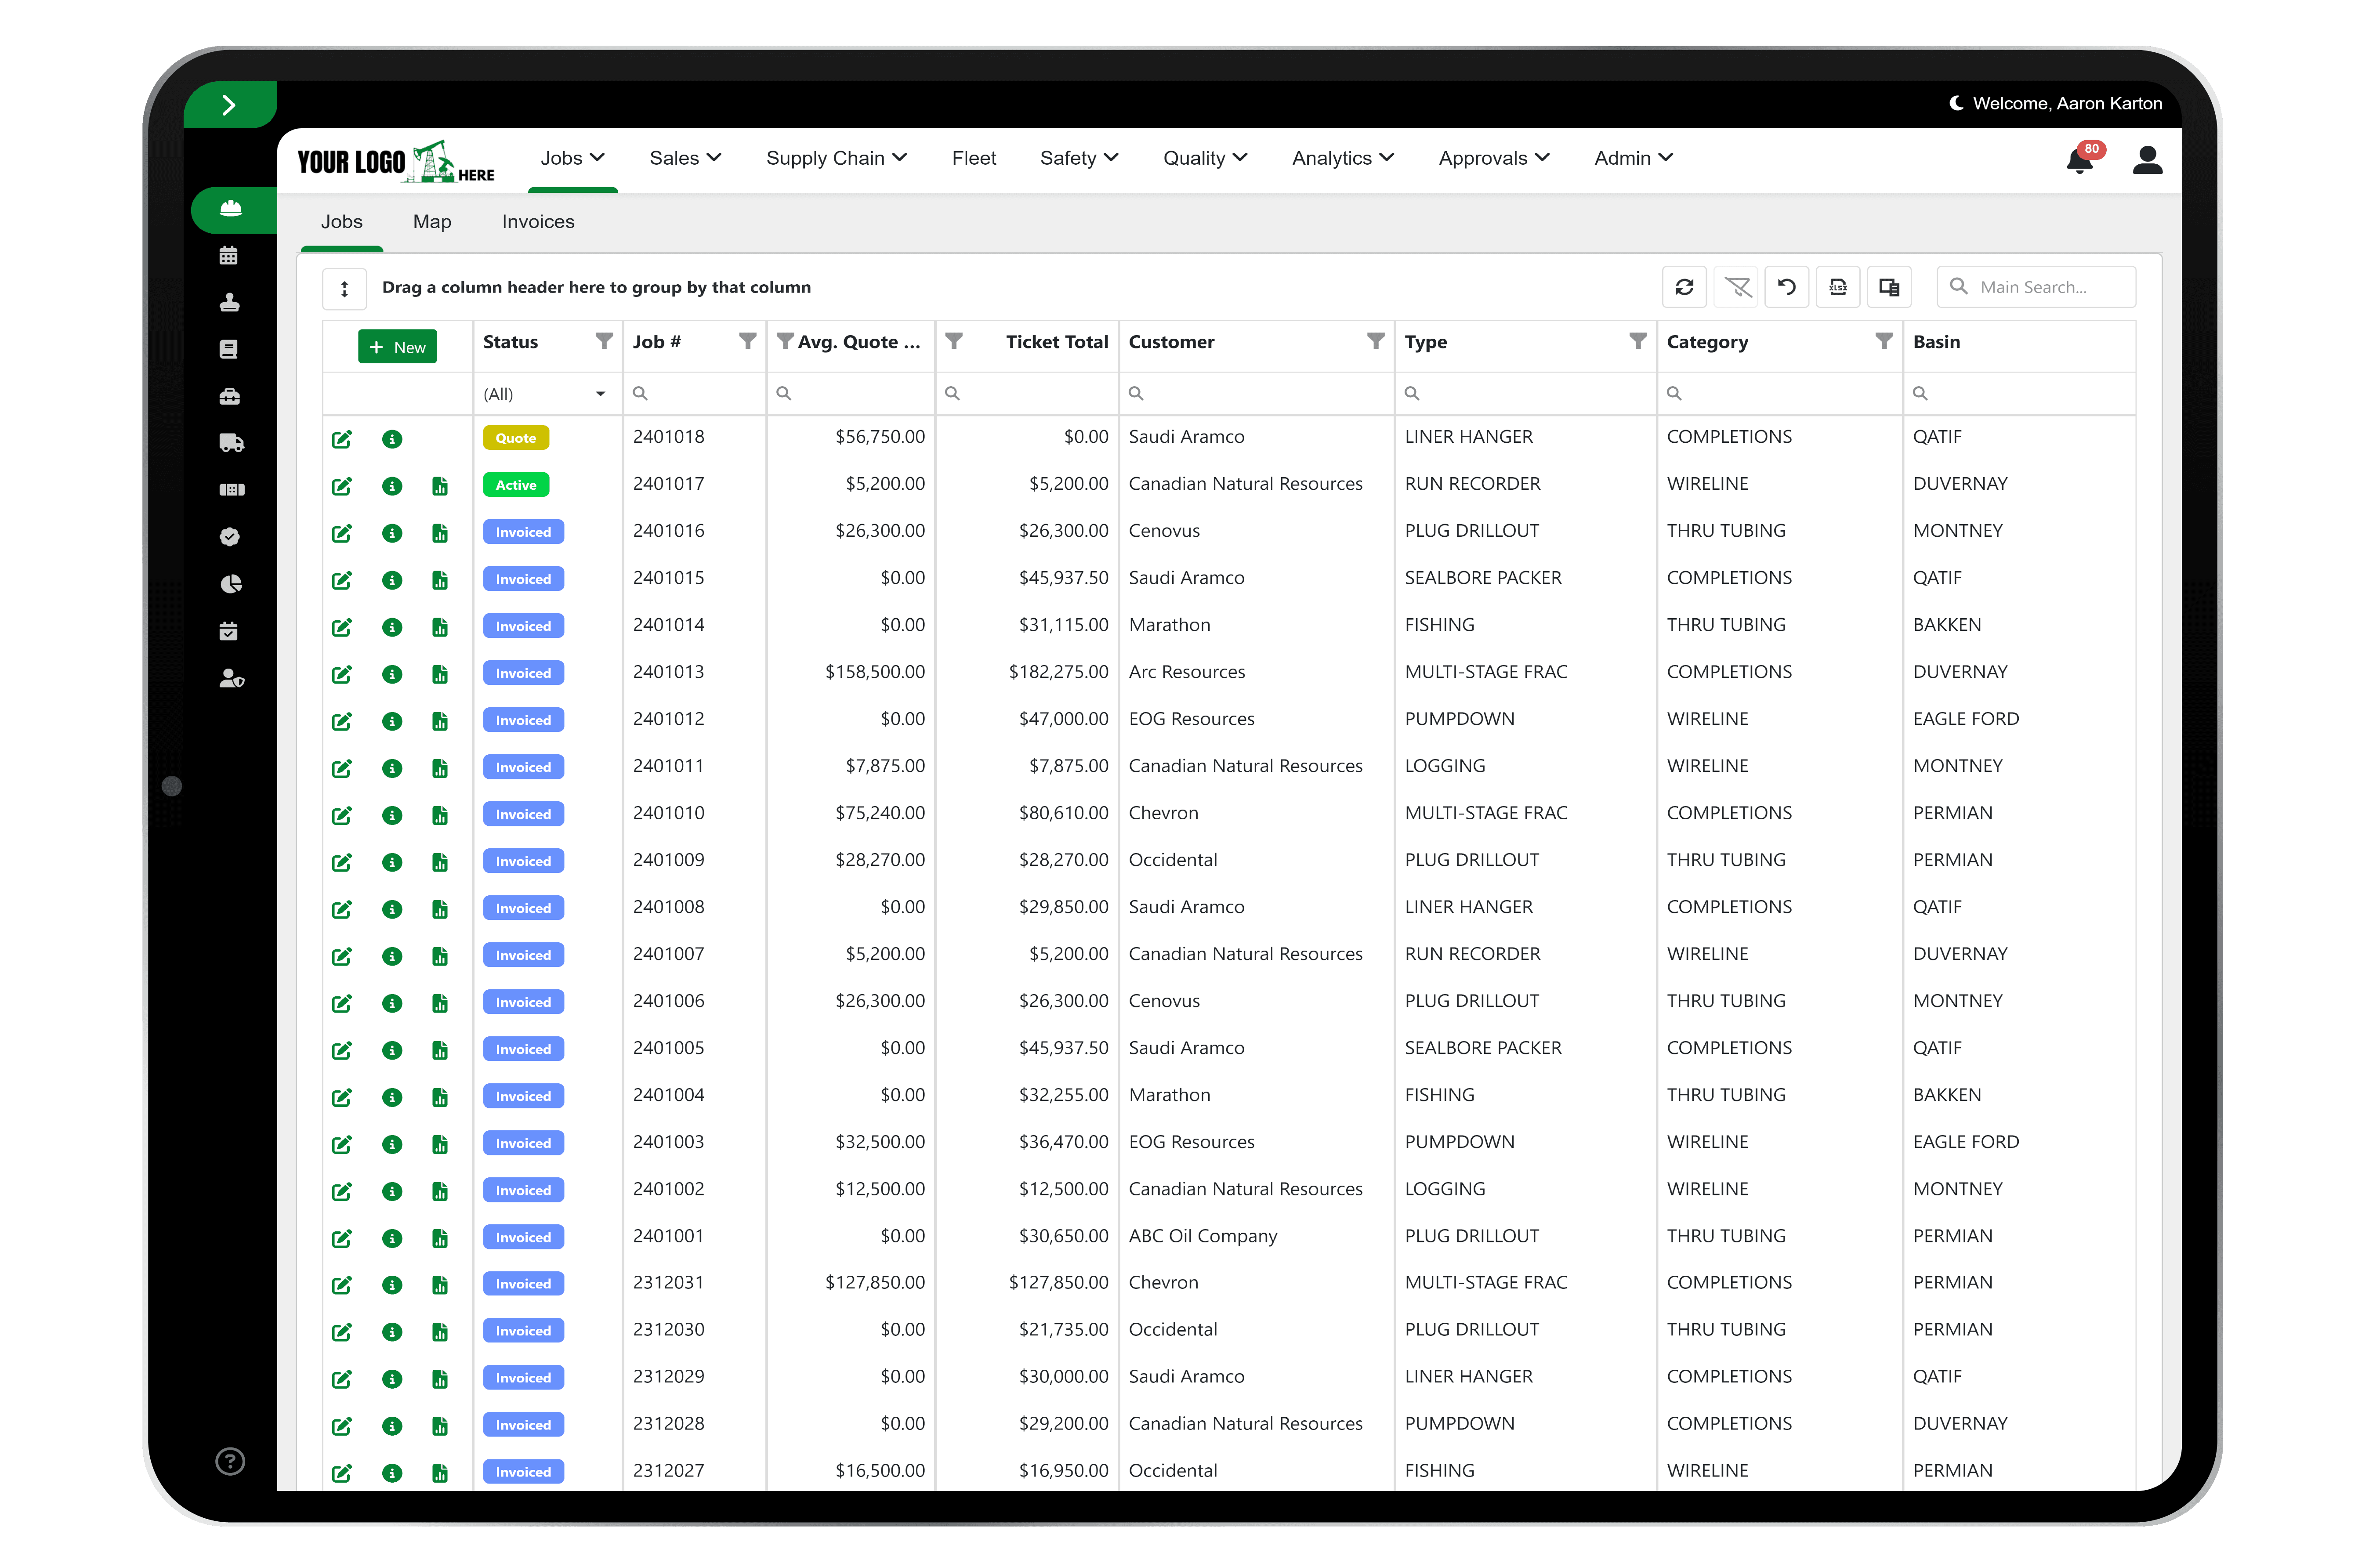This screenshot has height=1556, width=2380.
Task: Open the pie chart analytics sidebar icon
Action: tap(231, 584)
